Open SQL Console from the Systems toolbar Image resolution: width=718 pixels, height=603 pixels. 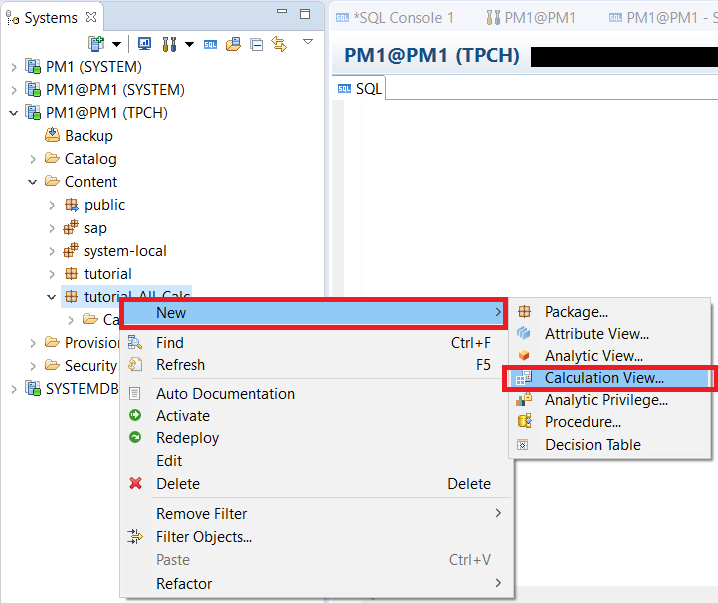(x=210, y=44)
